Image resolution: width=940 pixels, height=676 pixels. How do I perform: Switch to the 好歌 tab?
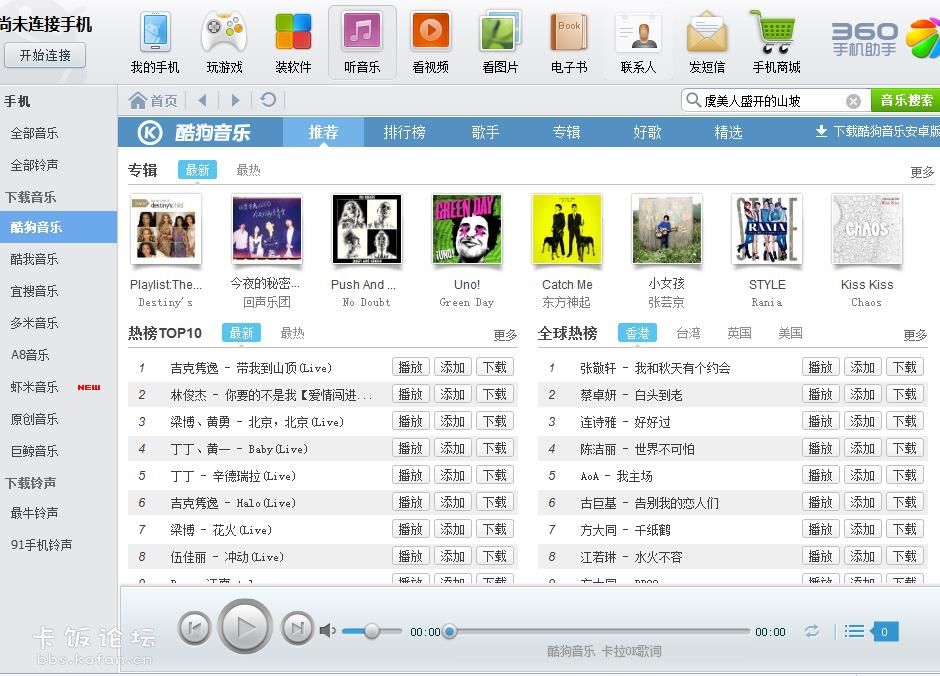point(647,132)
